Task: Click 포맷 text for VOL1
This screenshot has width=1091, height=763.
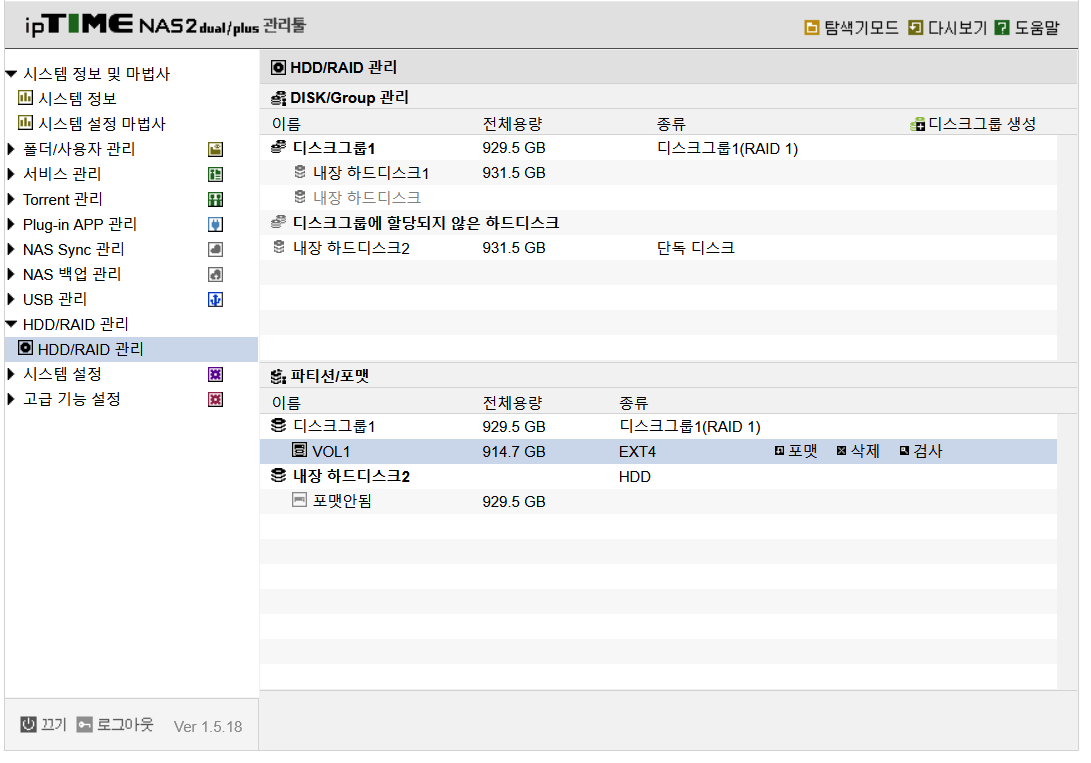Action: (x=802, y=451)
